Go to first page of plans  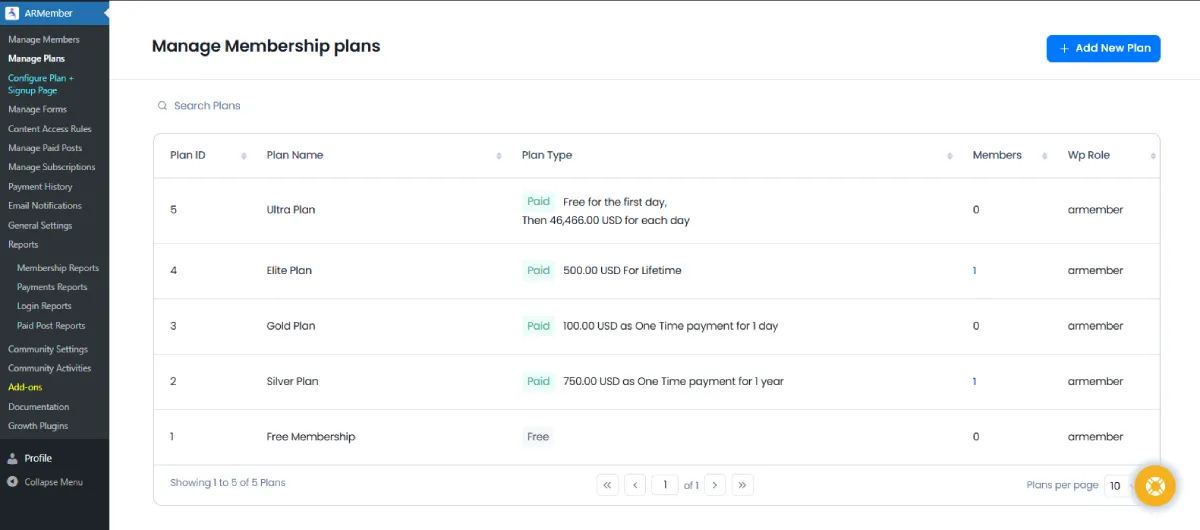click(607, 485)
